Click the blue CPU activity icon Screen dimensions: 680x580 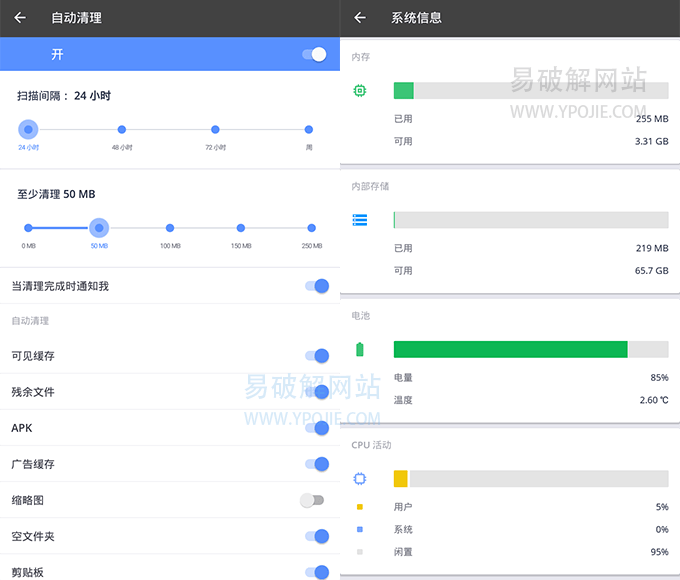[360, 478]
